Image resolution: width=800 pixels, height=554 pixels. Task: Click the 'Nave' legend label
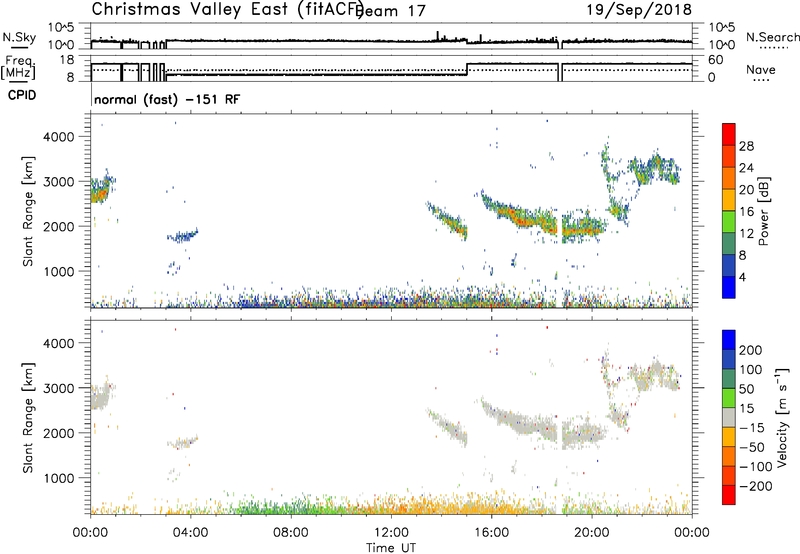[761, 69]
